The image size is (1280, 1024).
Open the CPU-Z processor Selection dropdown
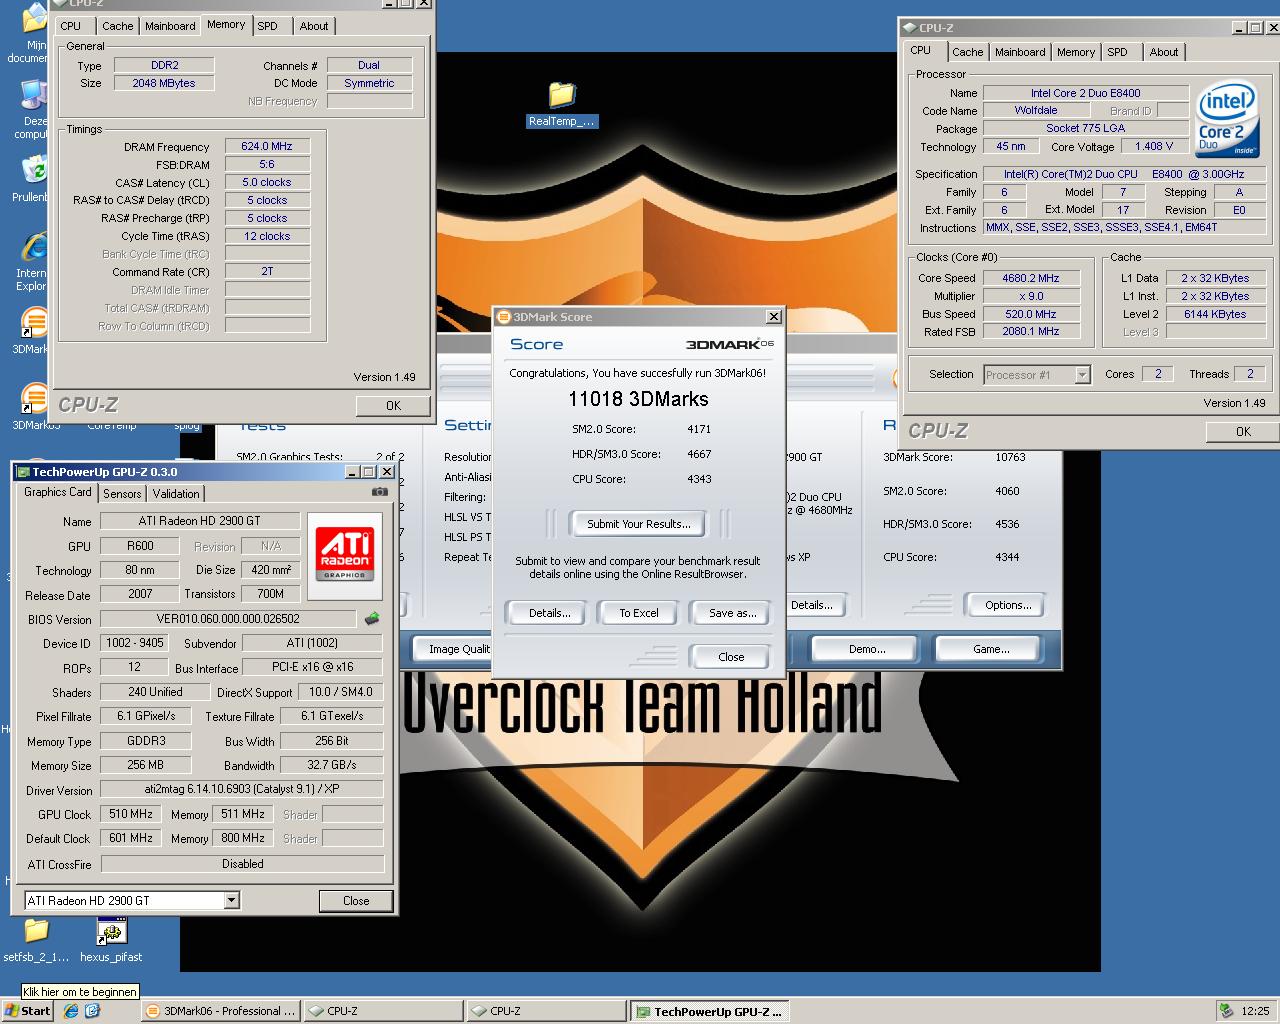coord(1082,374)
